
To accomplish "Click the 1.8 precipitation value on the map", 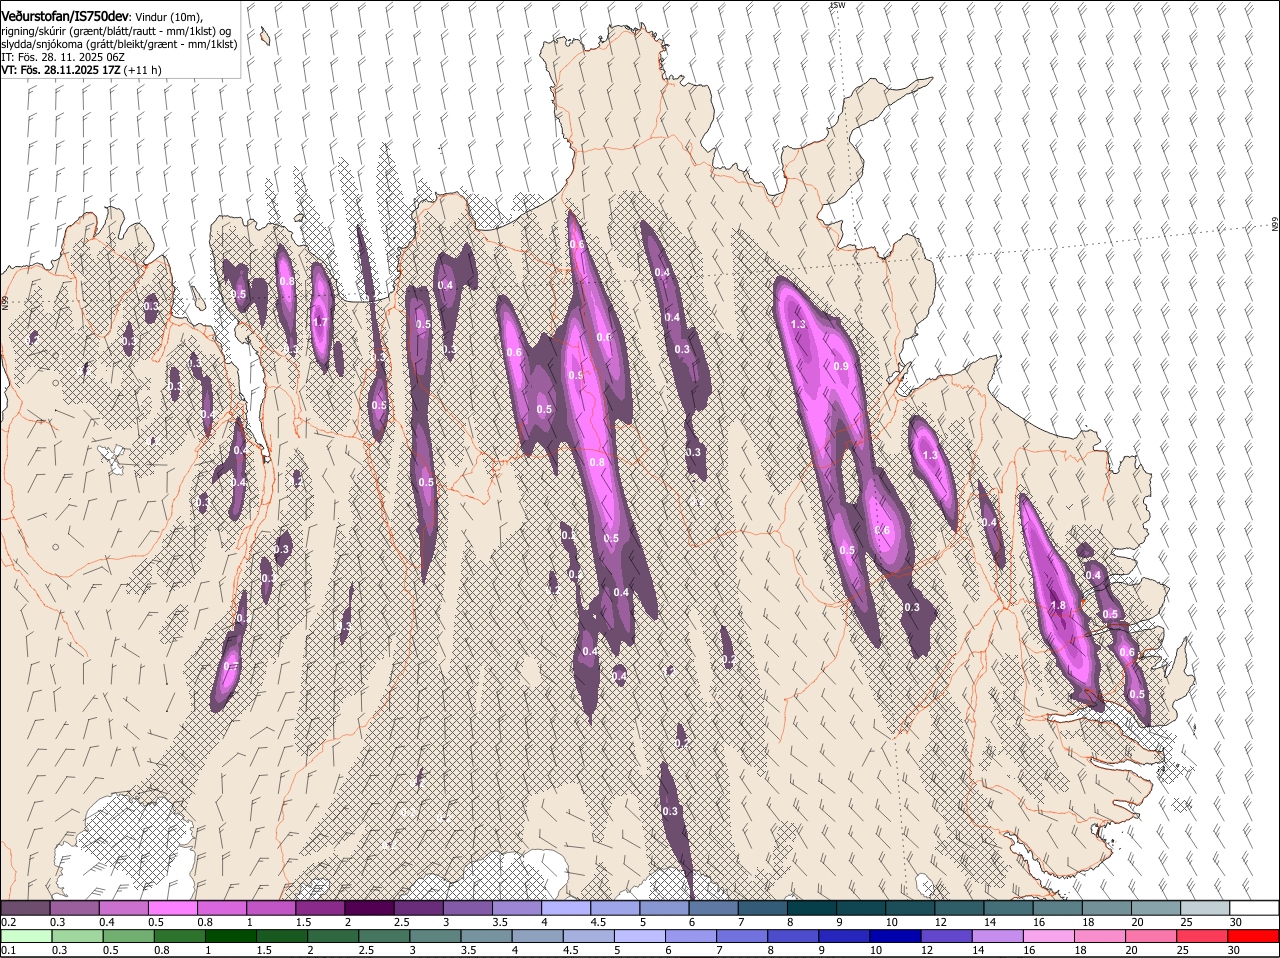I will coord(1058,606).
